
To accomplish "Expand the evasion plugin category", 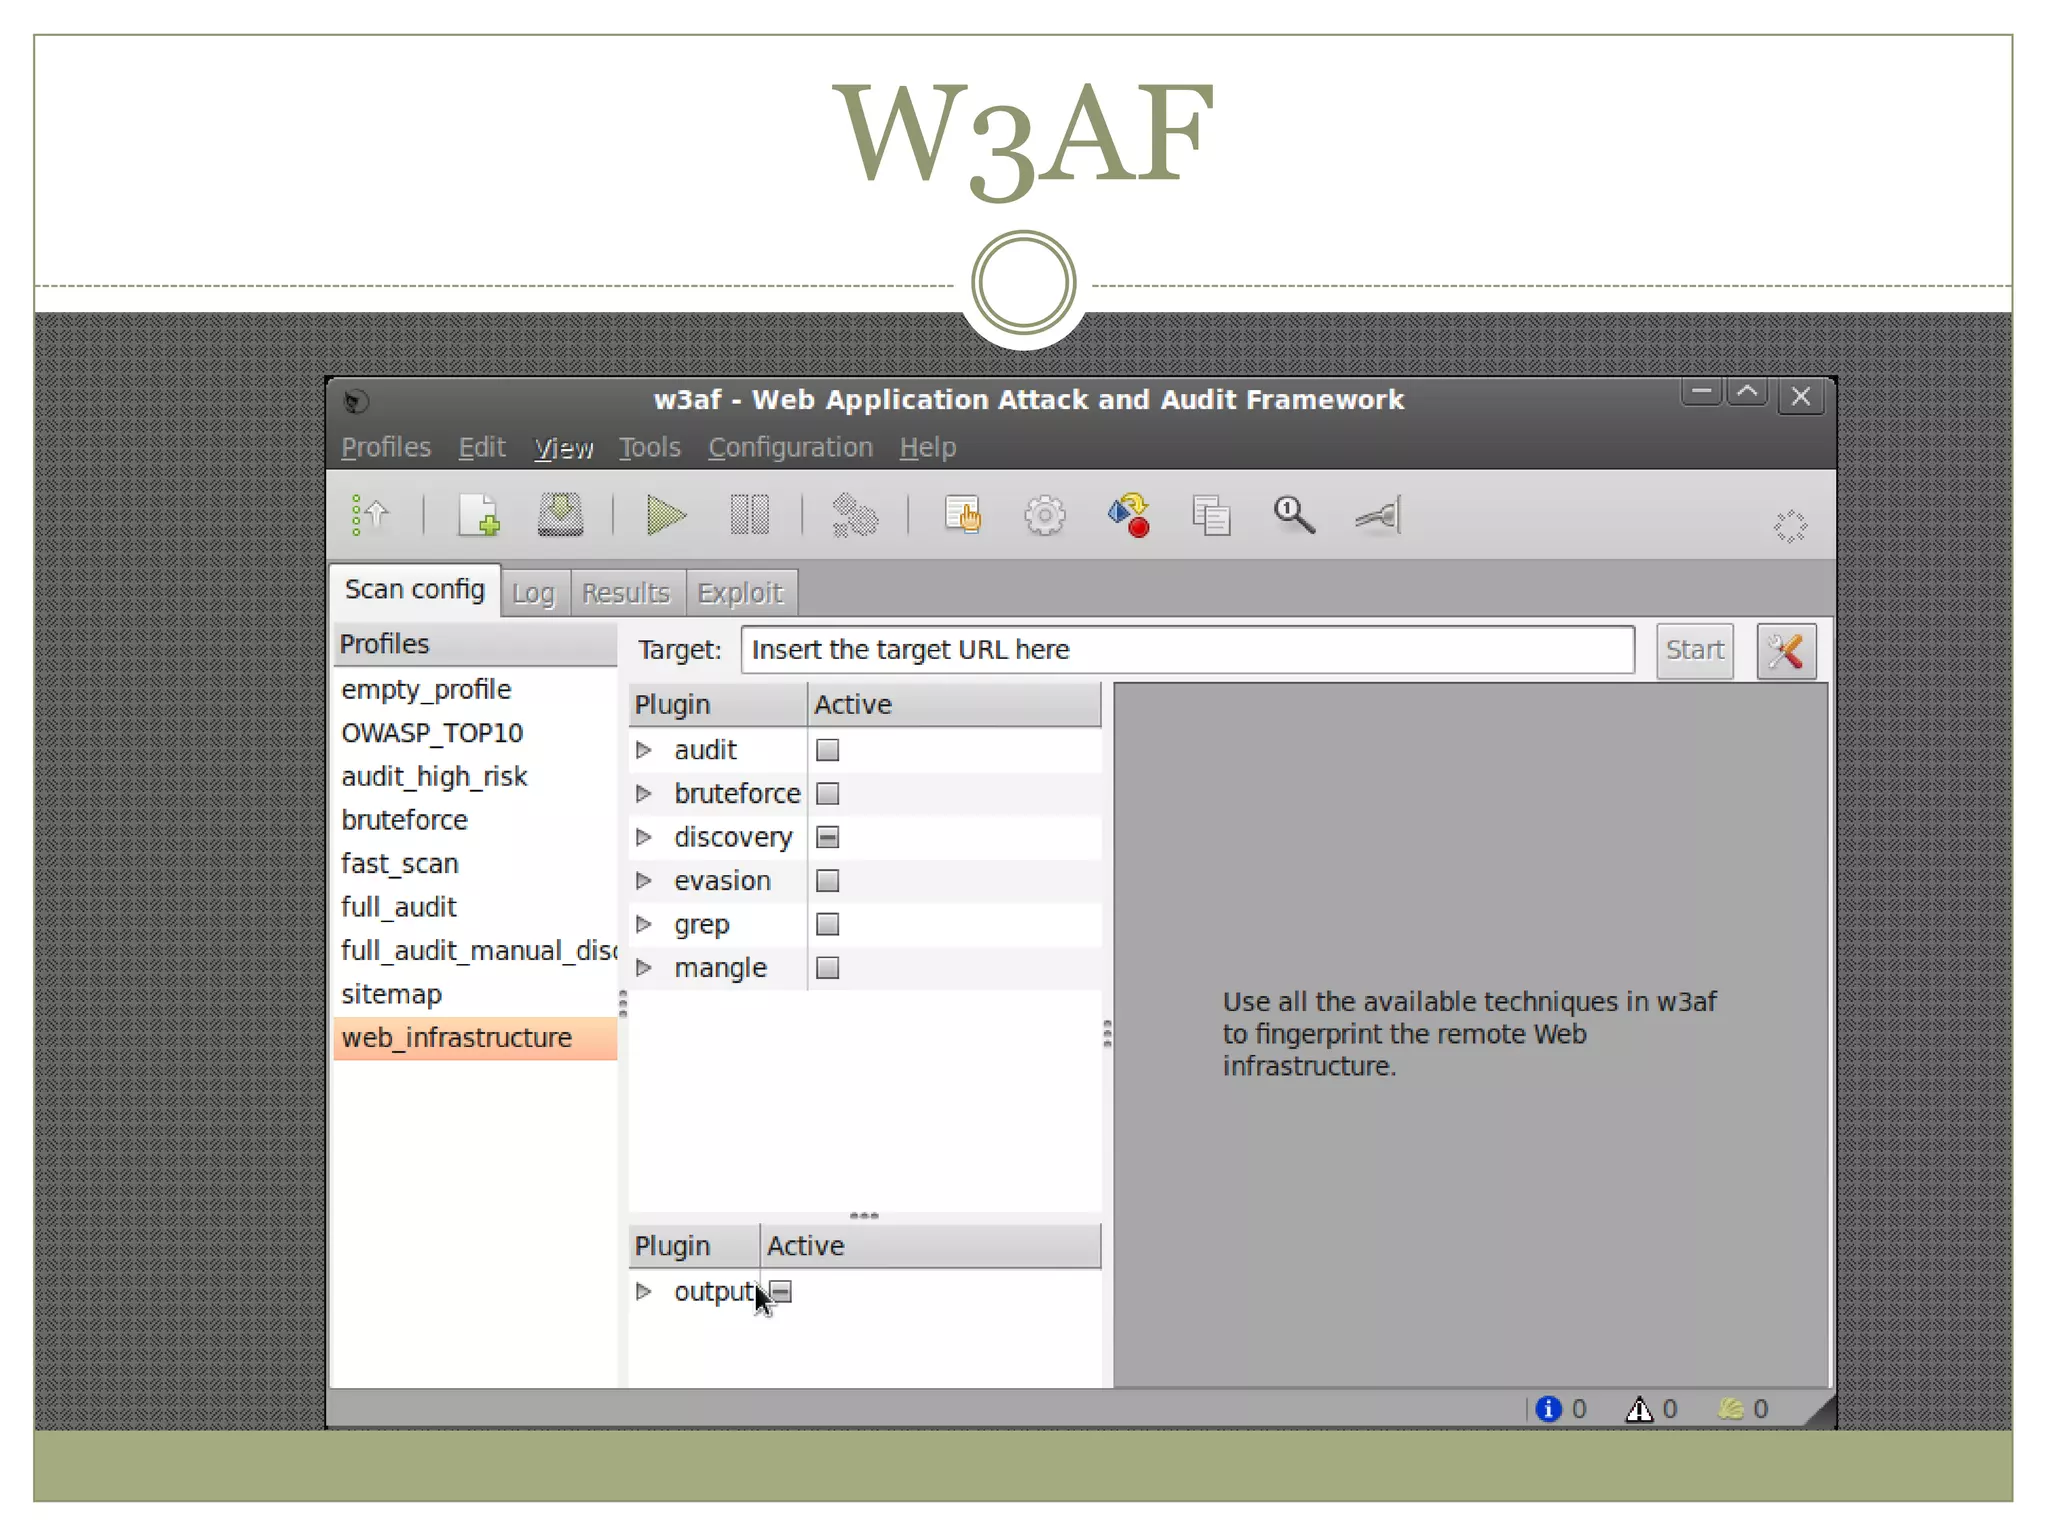I will tap(644, 881).
